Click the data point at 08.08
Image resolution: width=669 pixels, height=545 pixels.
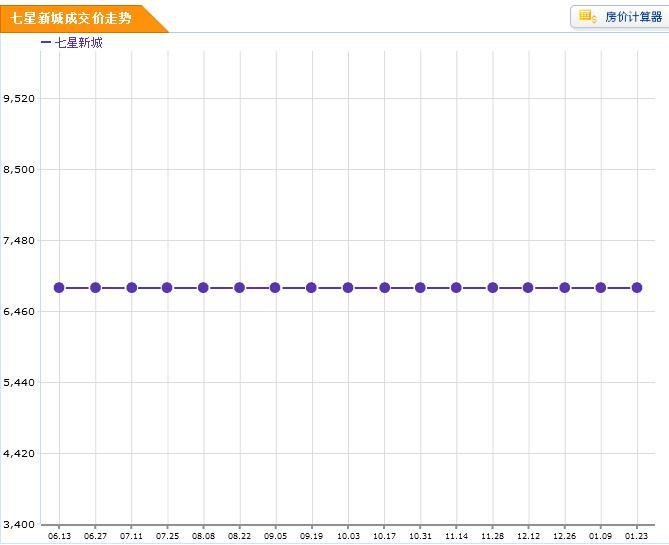tap(204, 288)
